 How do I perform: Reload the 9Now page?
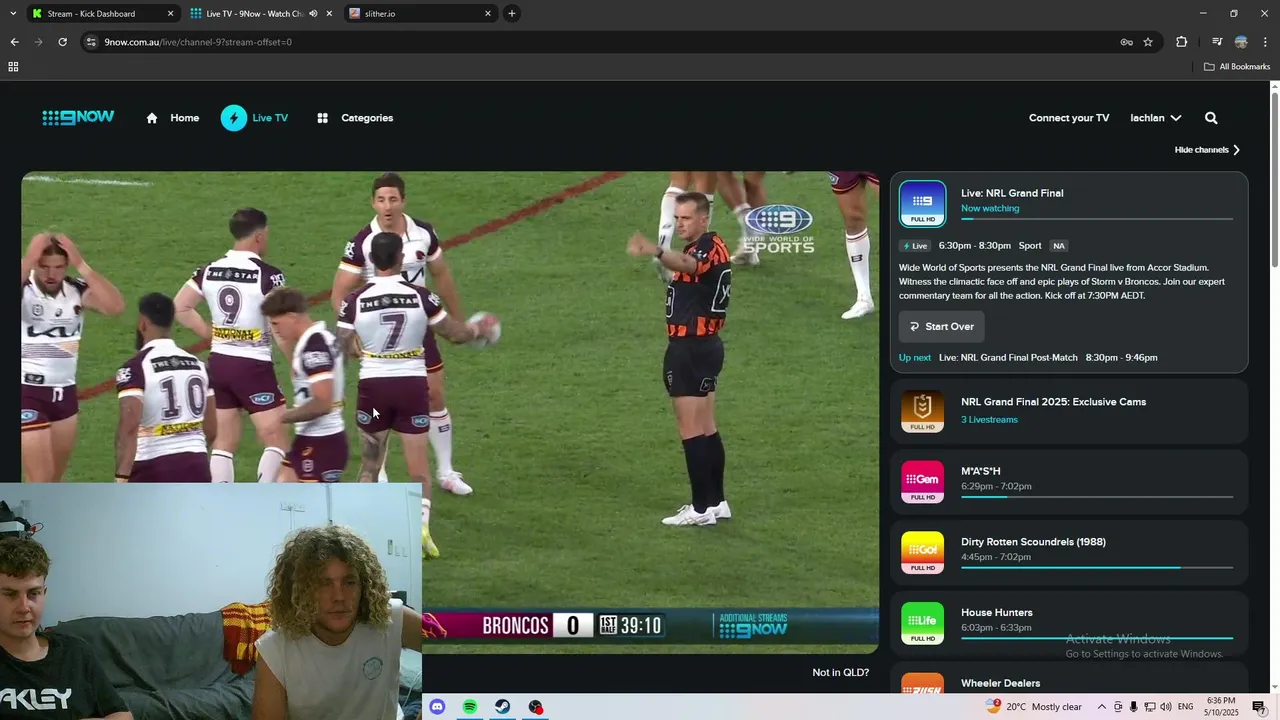point(62,42)
